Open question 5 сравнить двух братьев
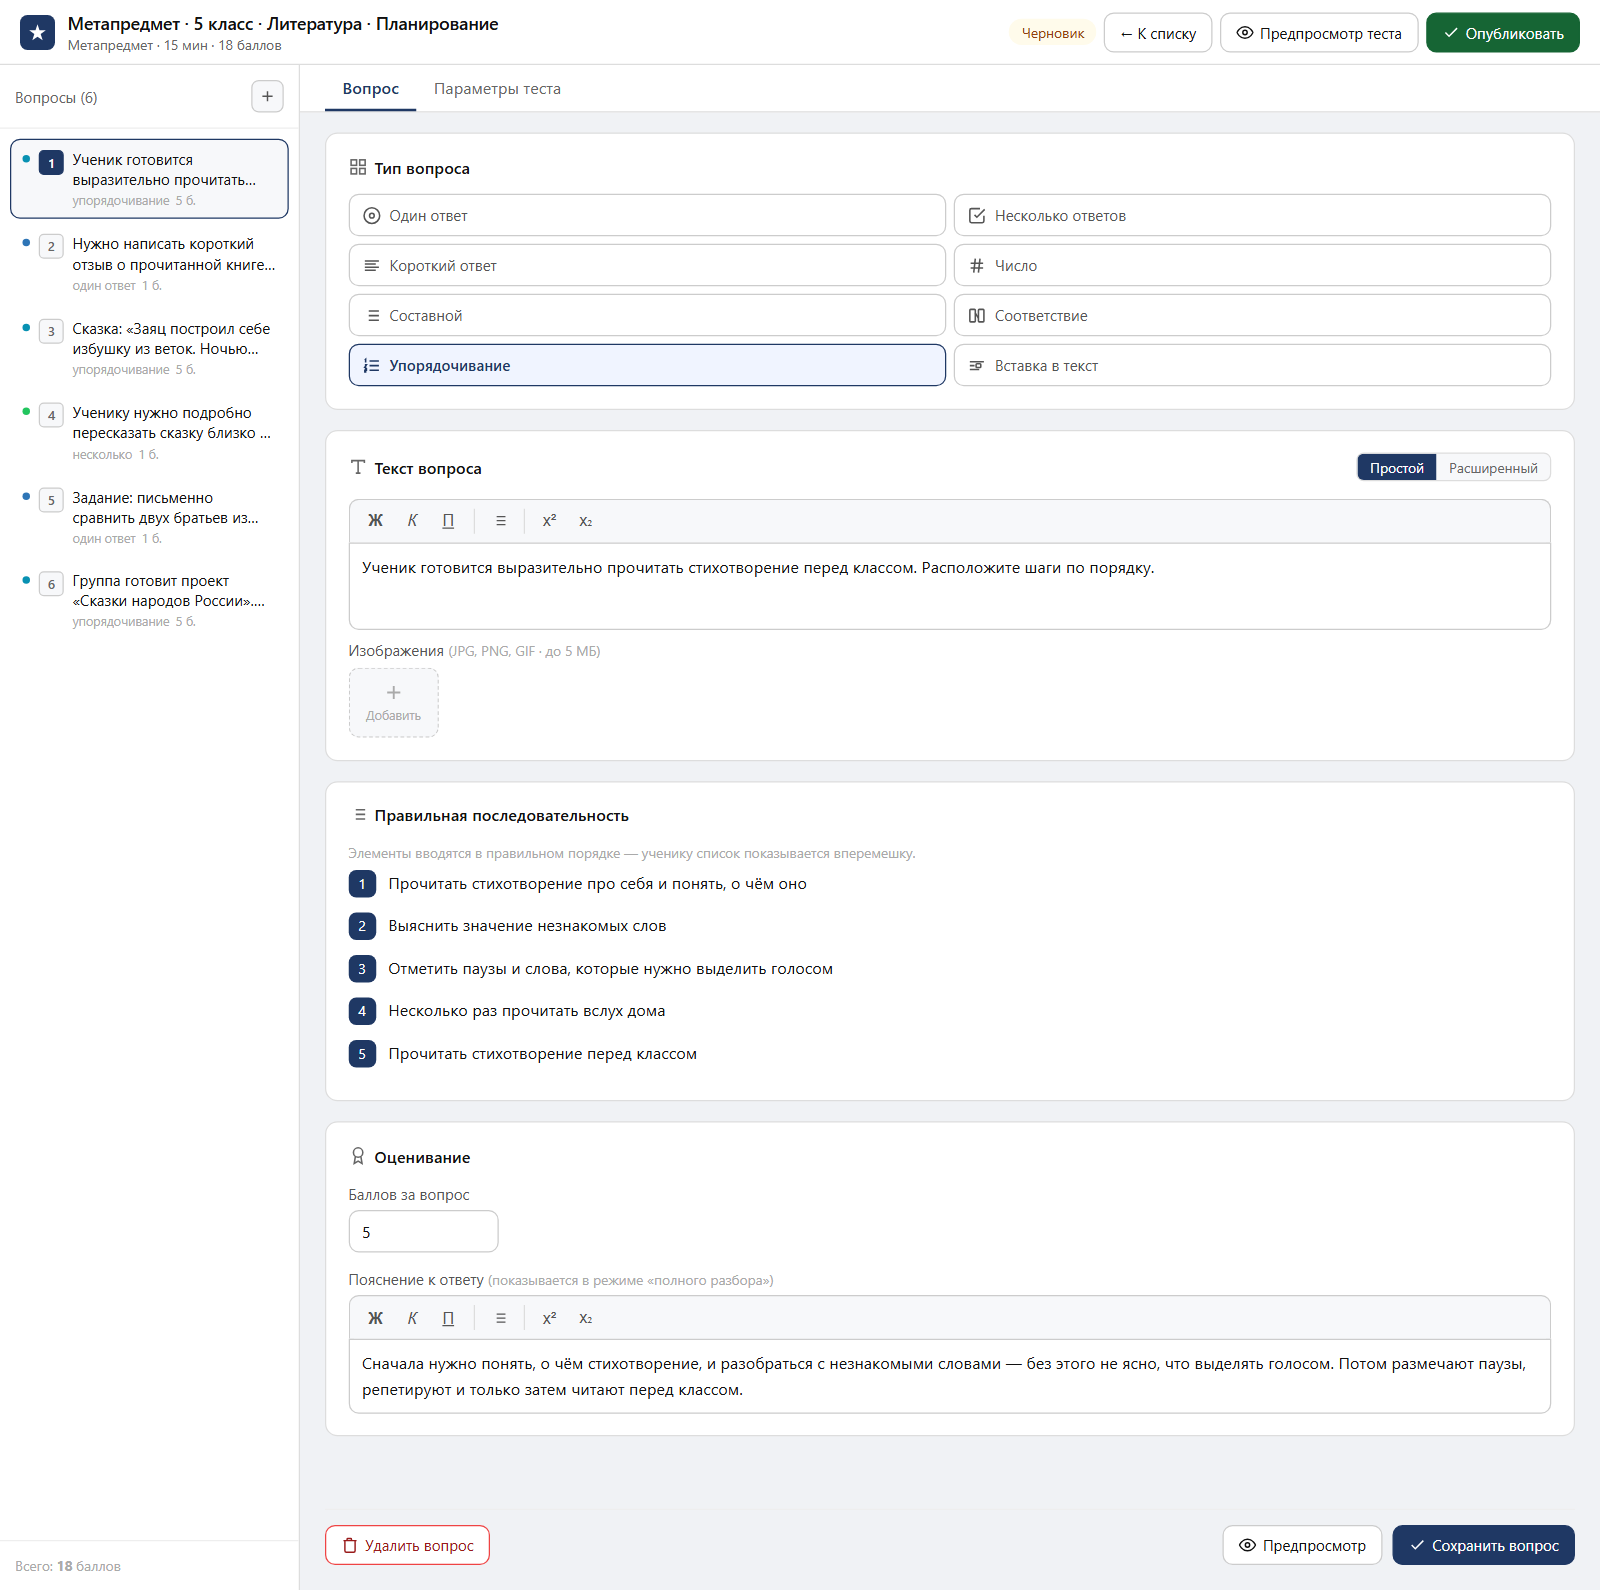 click(149, 517)
